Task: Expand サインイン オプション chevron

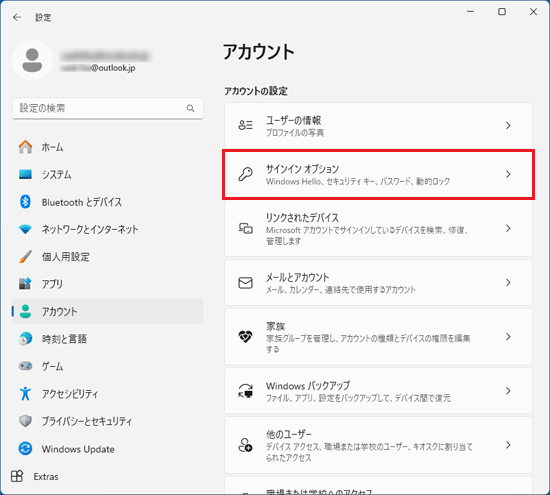Action: 508,174
